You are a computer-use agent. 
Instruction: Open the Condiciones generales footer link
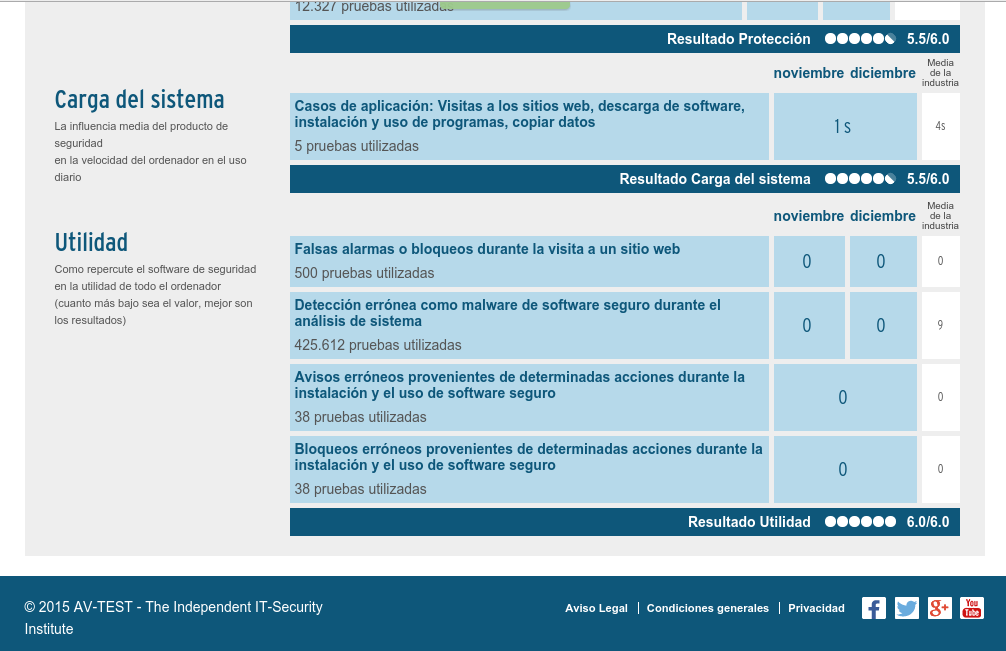708,608
